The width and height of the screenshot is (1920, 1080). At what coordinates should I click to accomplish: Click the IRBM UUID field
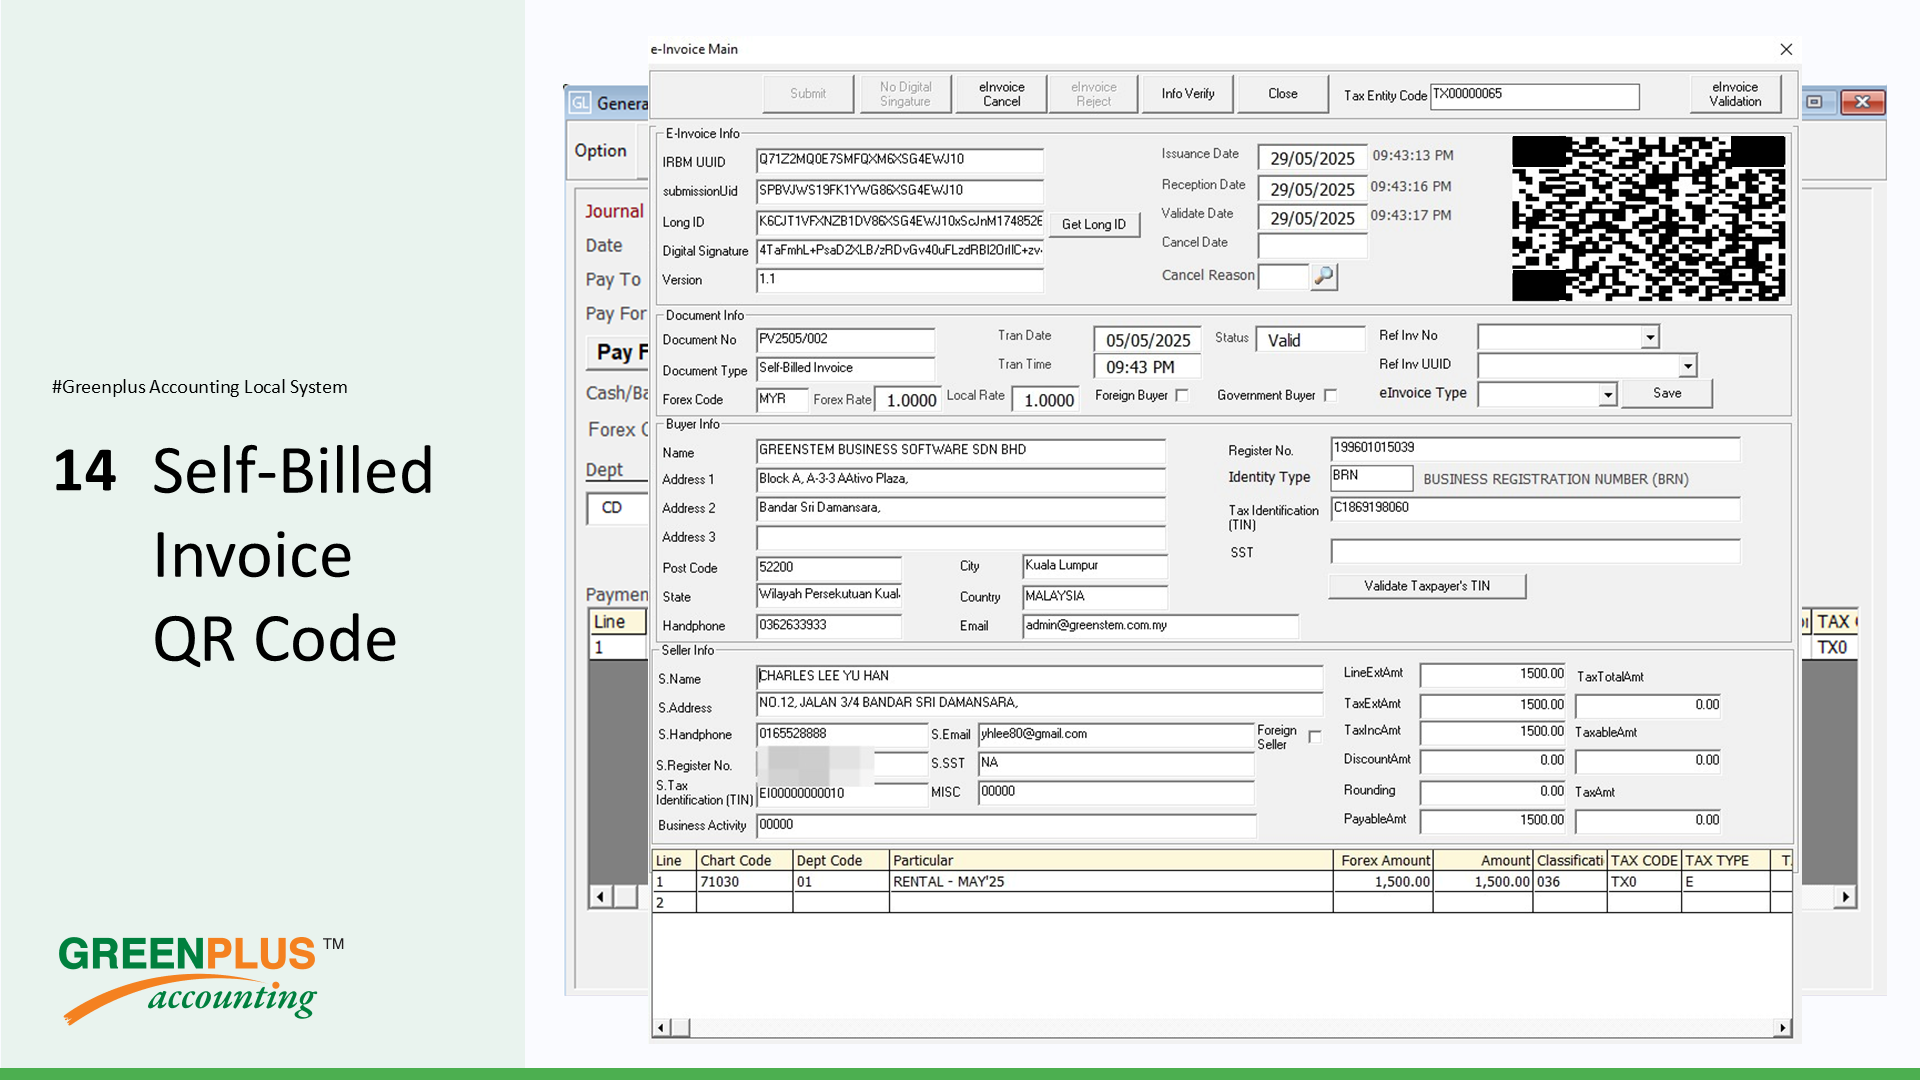(900, 160)
